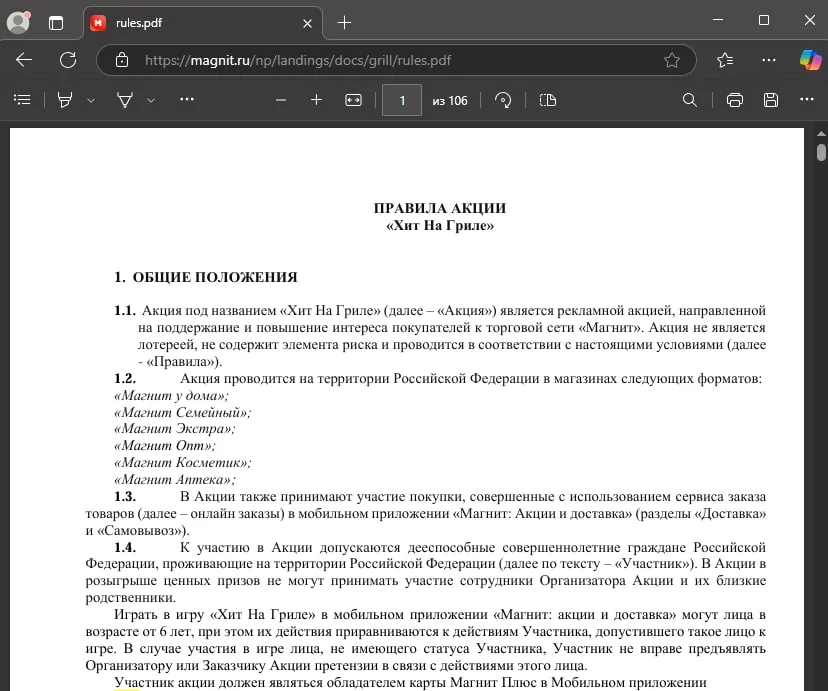The image size is (828, 691).
Task: Reload the current page
Action: pos(68,60)
